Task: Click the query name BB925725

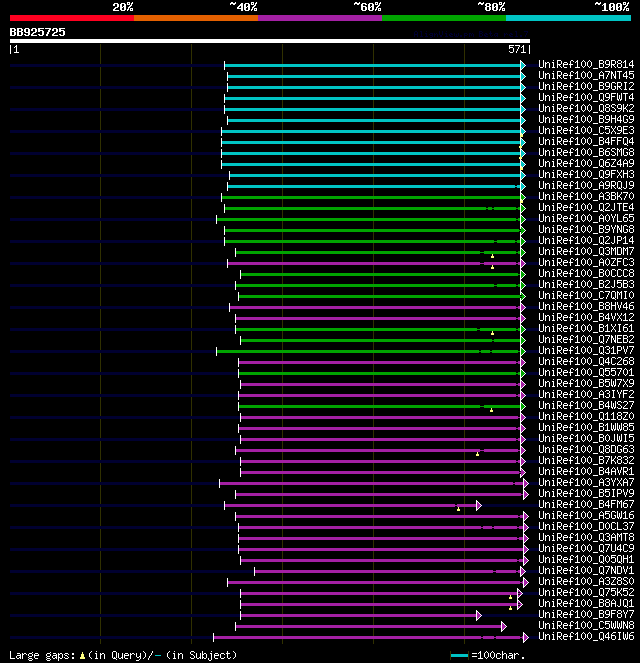Action: (38, 33)
